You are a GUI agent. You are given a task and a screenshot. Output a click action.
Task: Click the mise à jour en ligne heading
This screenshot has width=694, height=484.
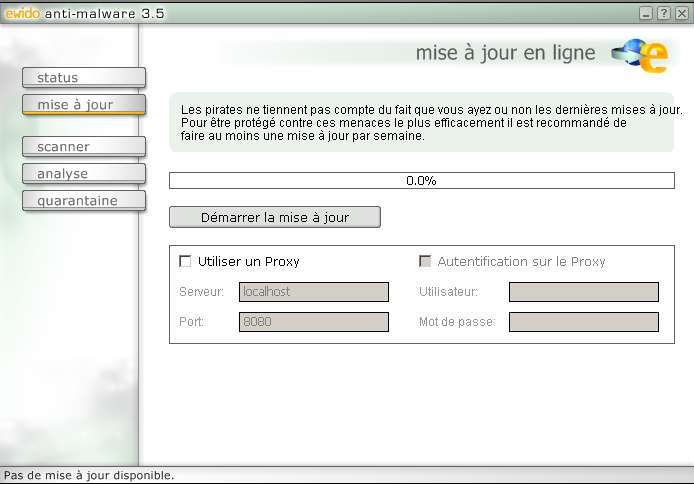click(x=505, y=53)
